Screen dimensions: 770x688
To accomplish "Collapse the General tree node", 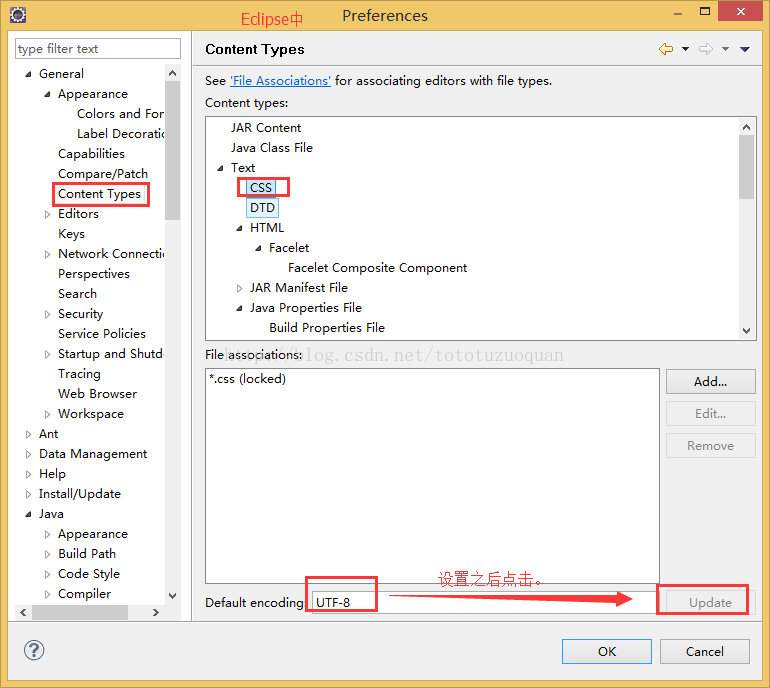I will 28,74.
